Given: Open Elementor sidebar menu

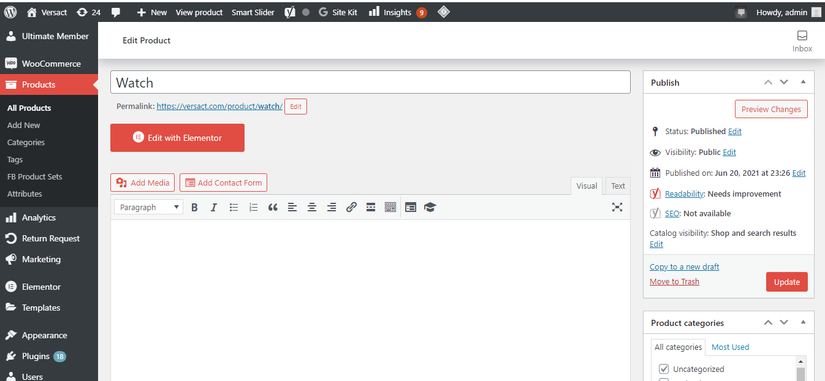Looking at the screenshot, I should coord(49,287).
